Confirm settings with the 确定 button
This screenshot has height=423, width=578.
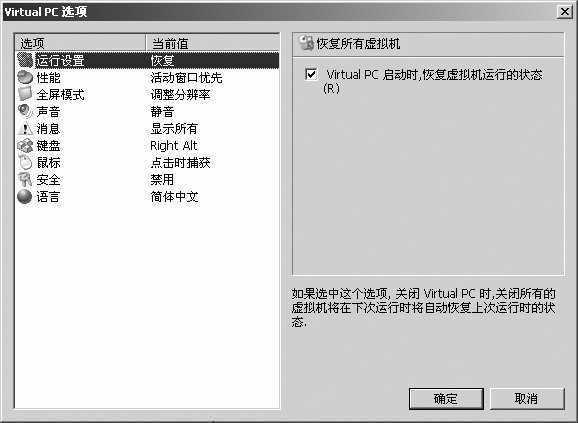446,398
